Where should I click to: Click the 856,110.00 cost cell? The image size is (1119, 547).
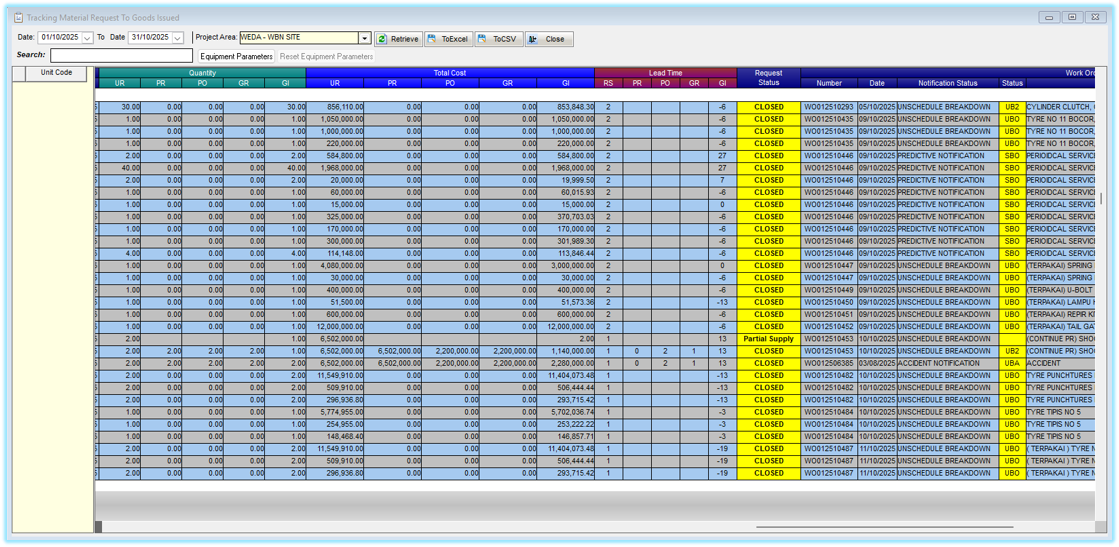[x=335, y=106]
